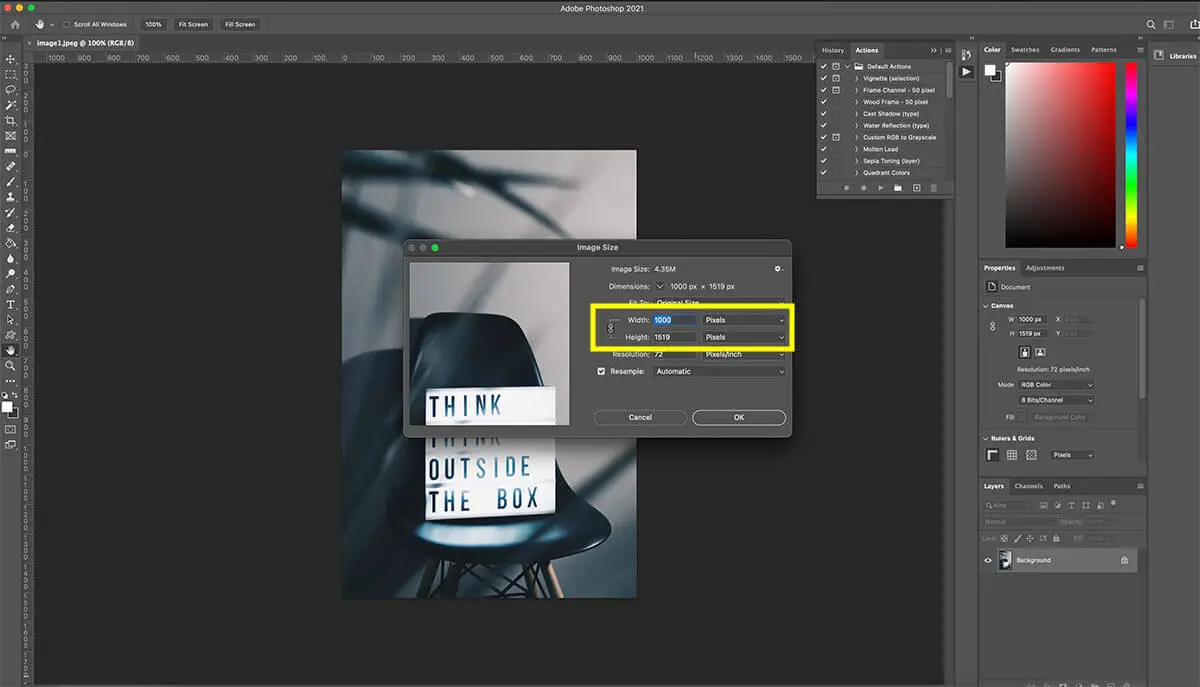Click OK in Image Size dialog

click(739, 417)
